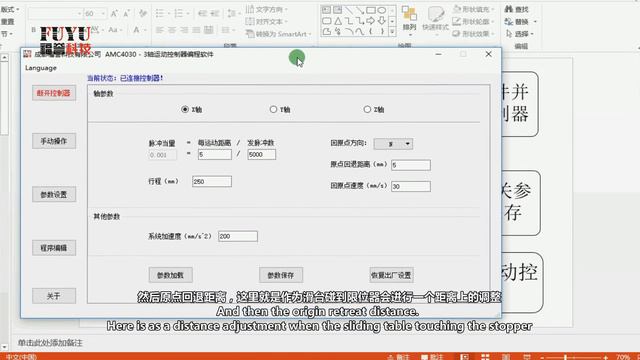Toggle Bold formatting in the ribbon
The height and width of the screenshot is (360, 640).
[x=33, y=30]
